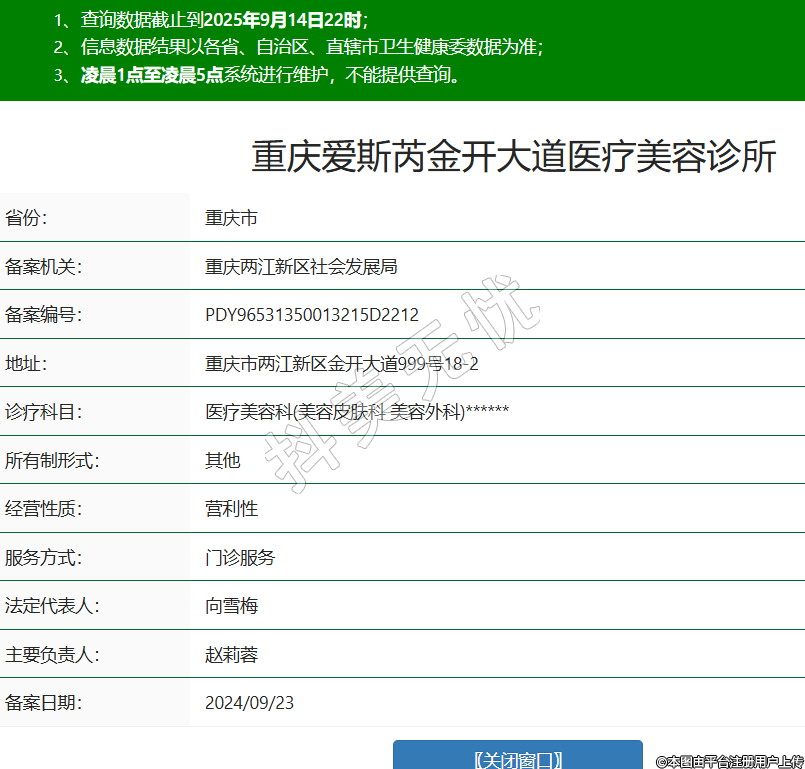Click the business nature value 营利性
805x769 pixels.
pyautogui.click(x=231, y=509)
